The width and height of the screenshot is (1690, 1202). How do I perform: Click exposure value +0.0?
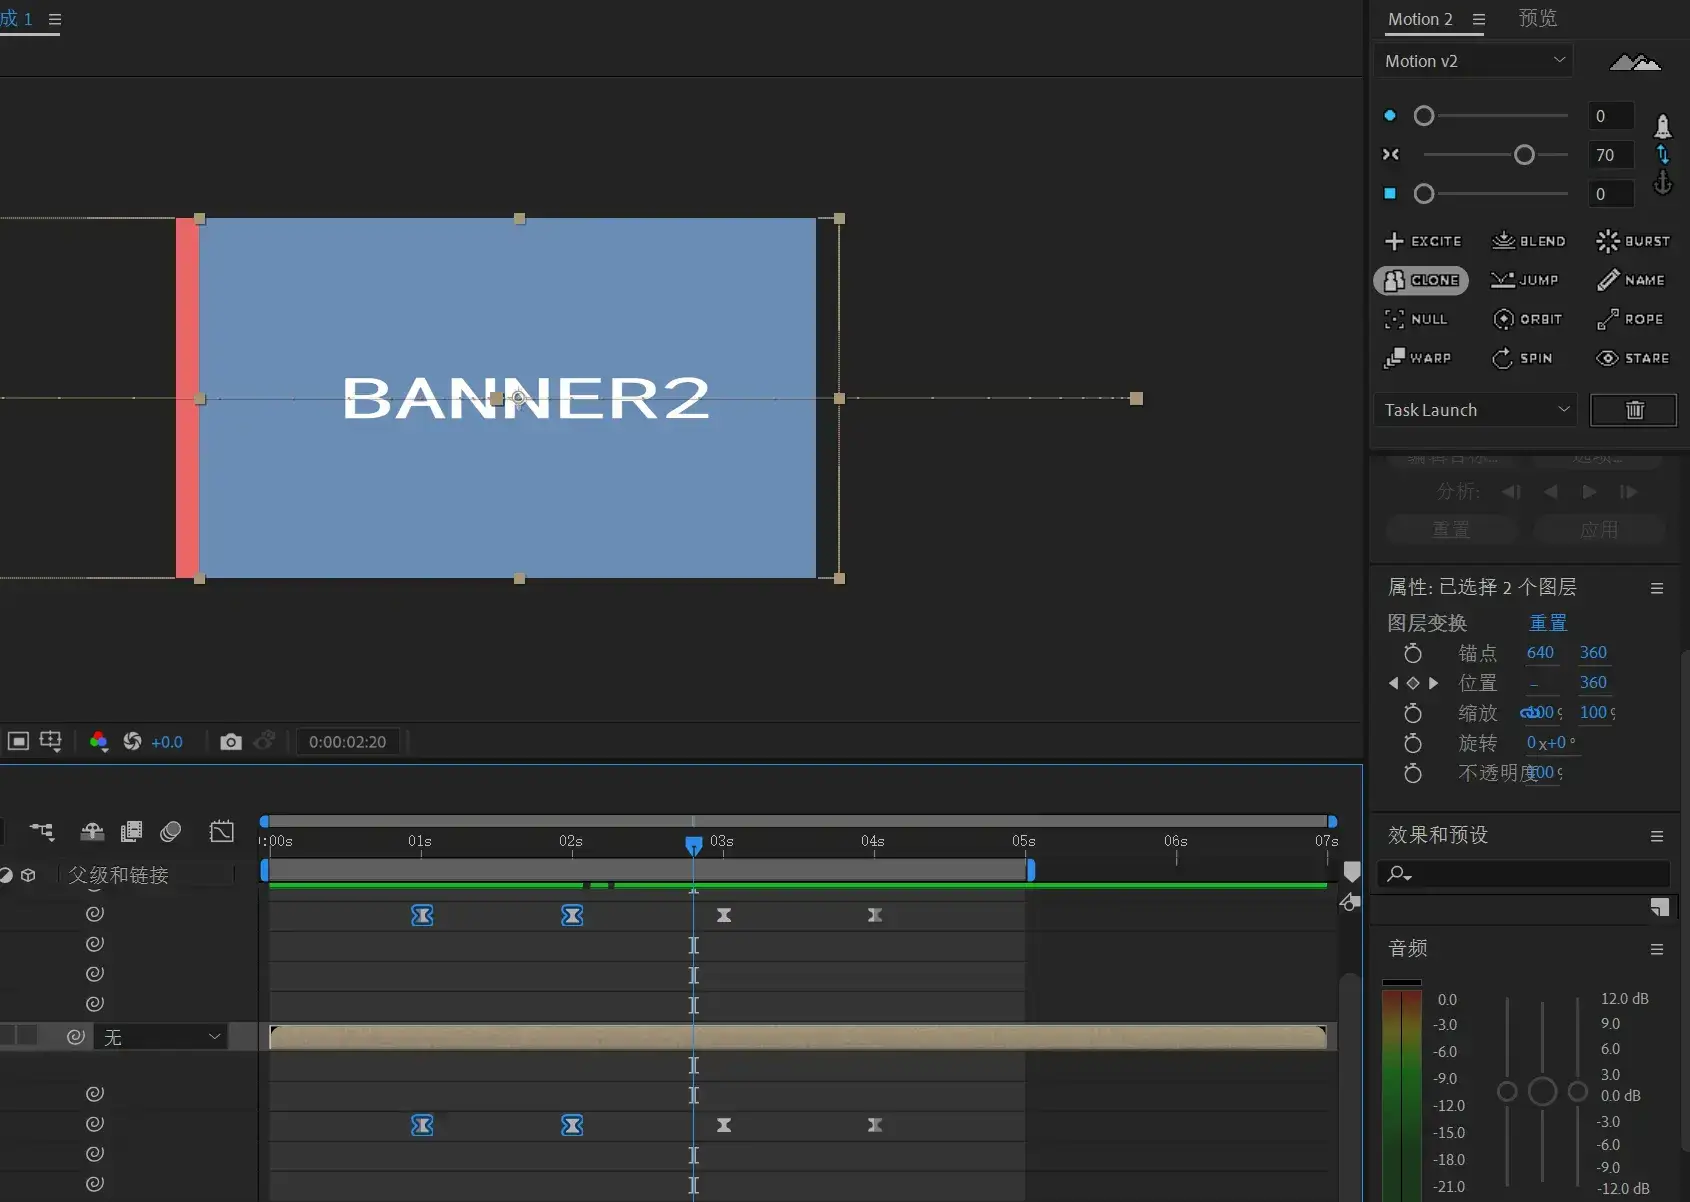coord(167,742)
